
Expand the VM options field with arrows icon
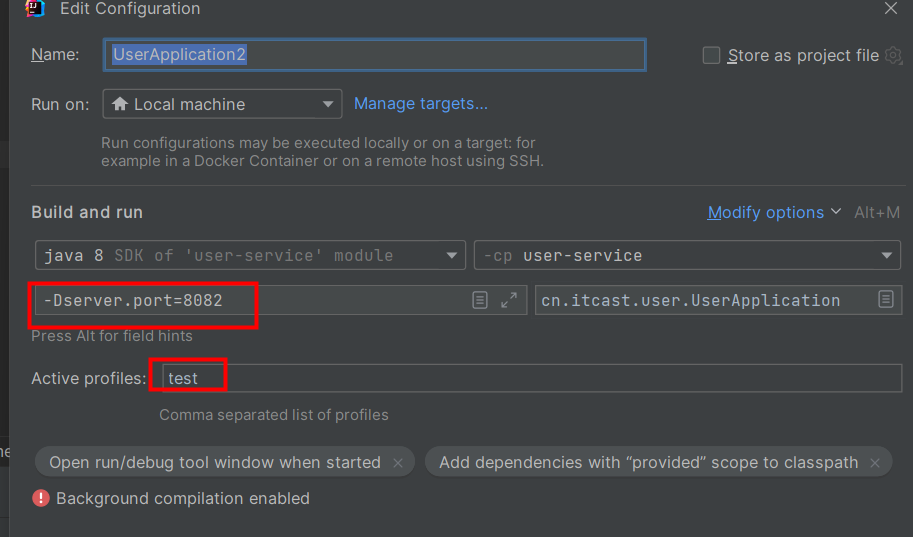coord(509,300)
